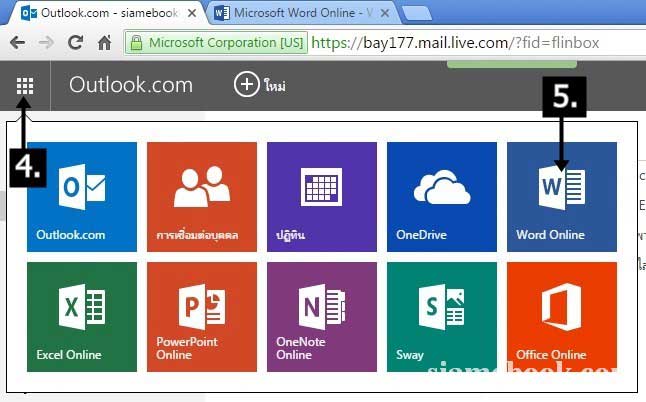Create new mail with the ใหม่ button
The height and width of the screenshot is (402, 646).
[260, 85]
